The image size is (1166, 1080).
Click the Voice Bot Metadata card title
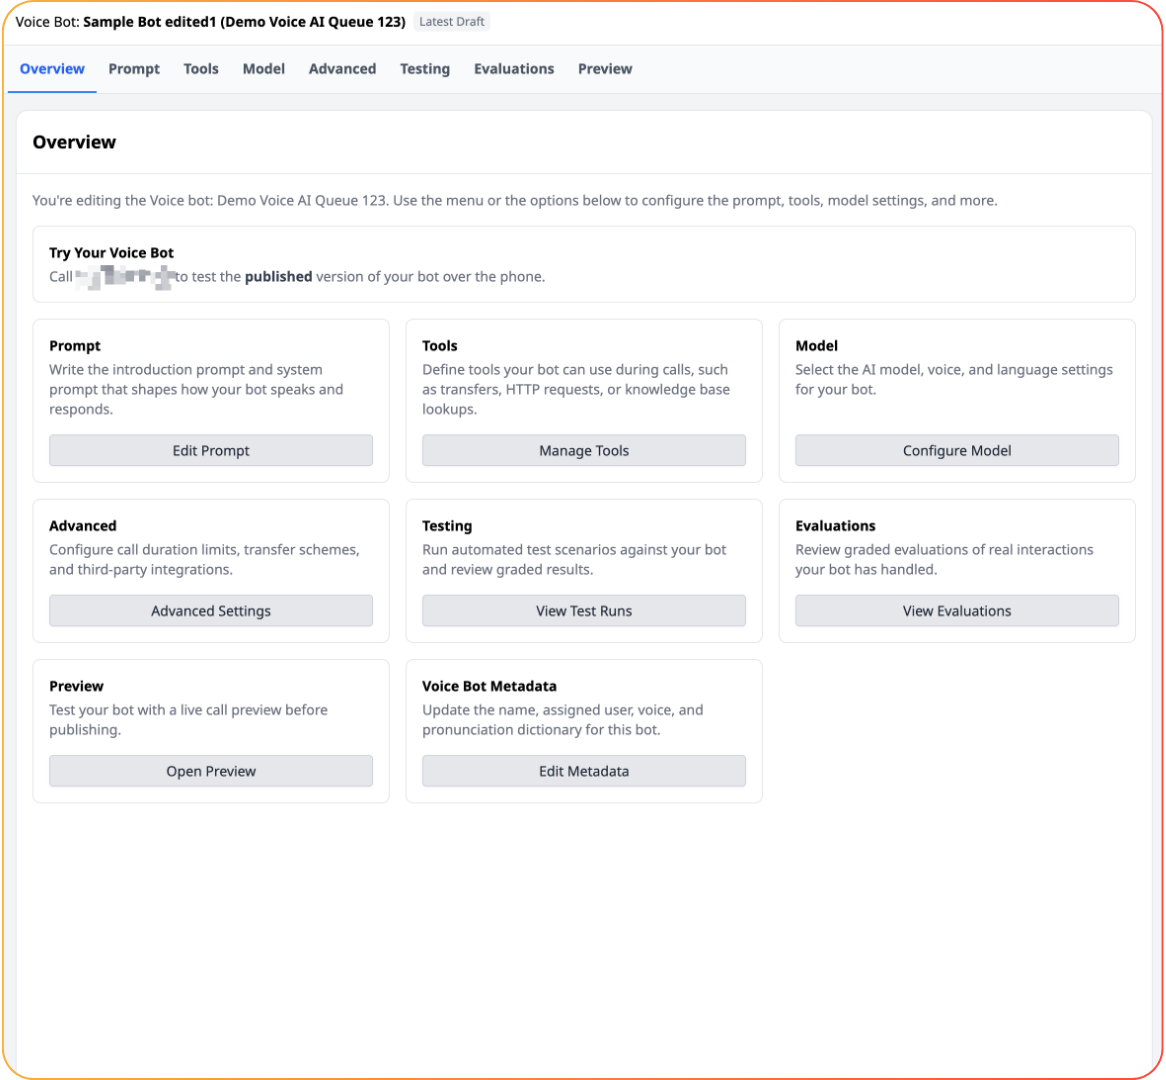click(x=489, y=686)
